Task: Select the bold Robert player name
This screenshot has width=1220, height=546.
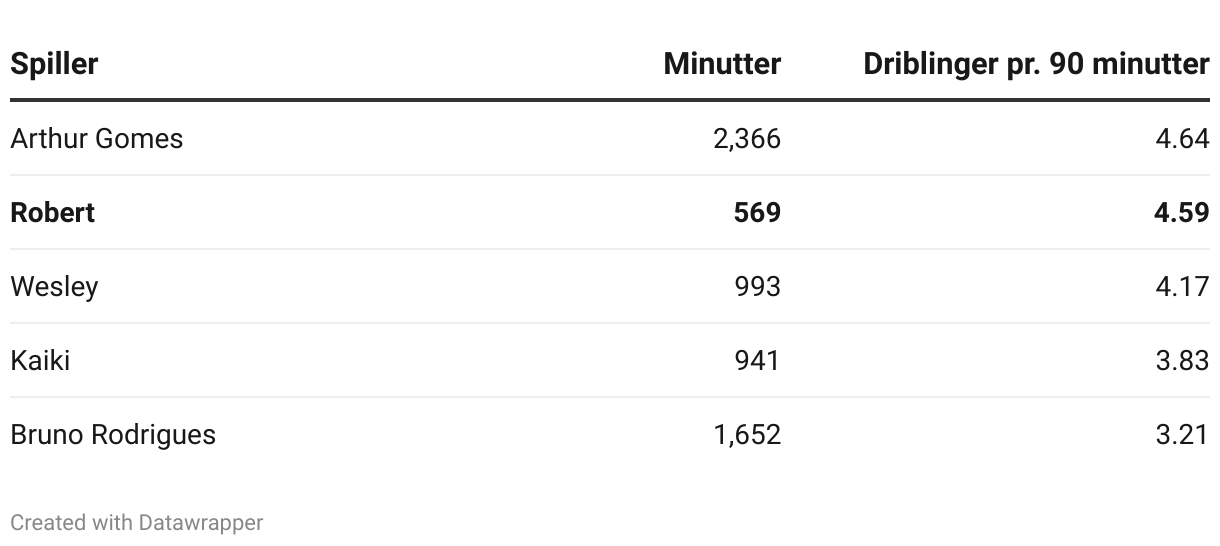Action: [x=53, y=212]
